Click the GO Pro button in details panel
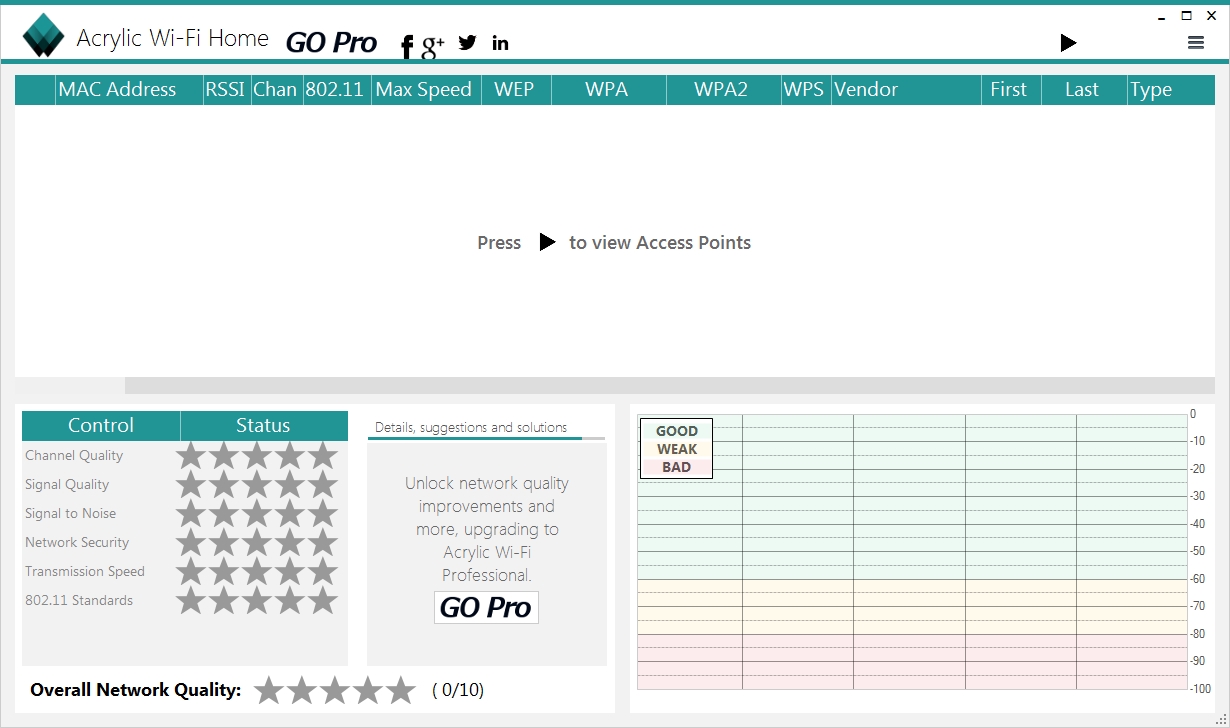 pyautogui.click(x=486, y=607)
